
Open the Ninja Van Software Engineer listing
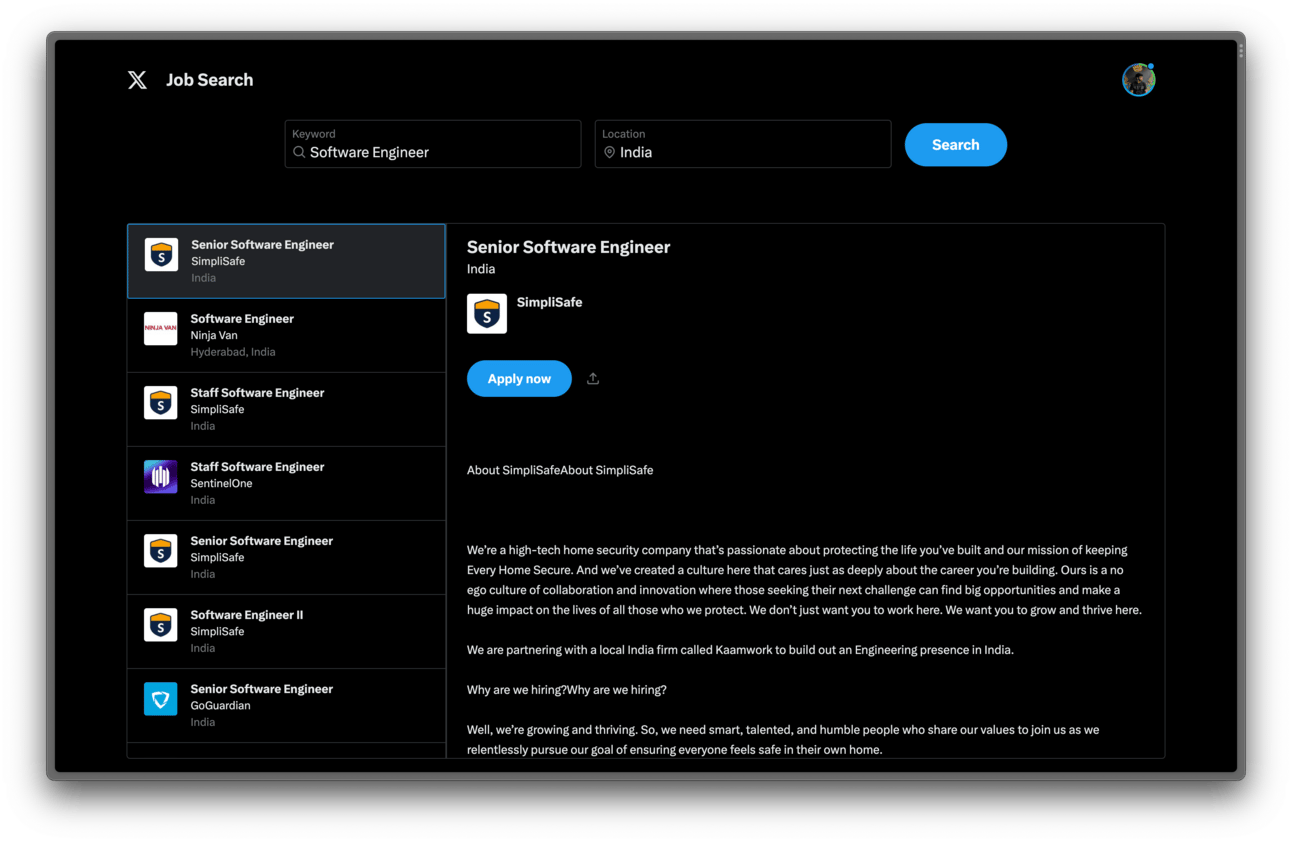coord(286,335)
